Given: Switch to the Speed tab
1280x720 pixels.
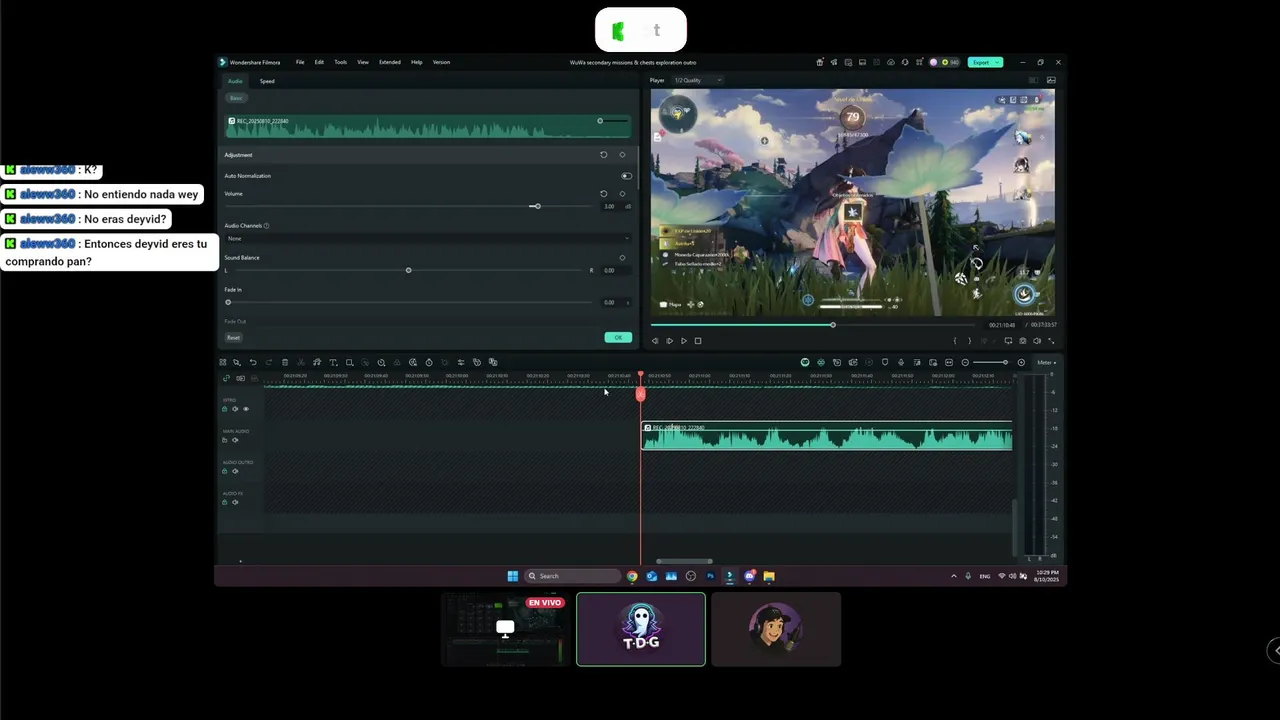Looking at the screenshot, I should [x=267, y=81].
